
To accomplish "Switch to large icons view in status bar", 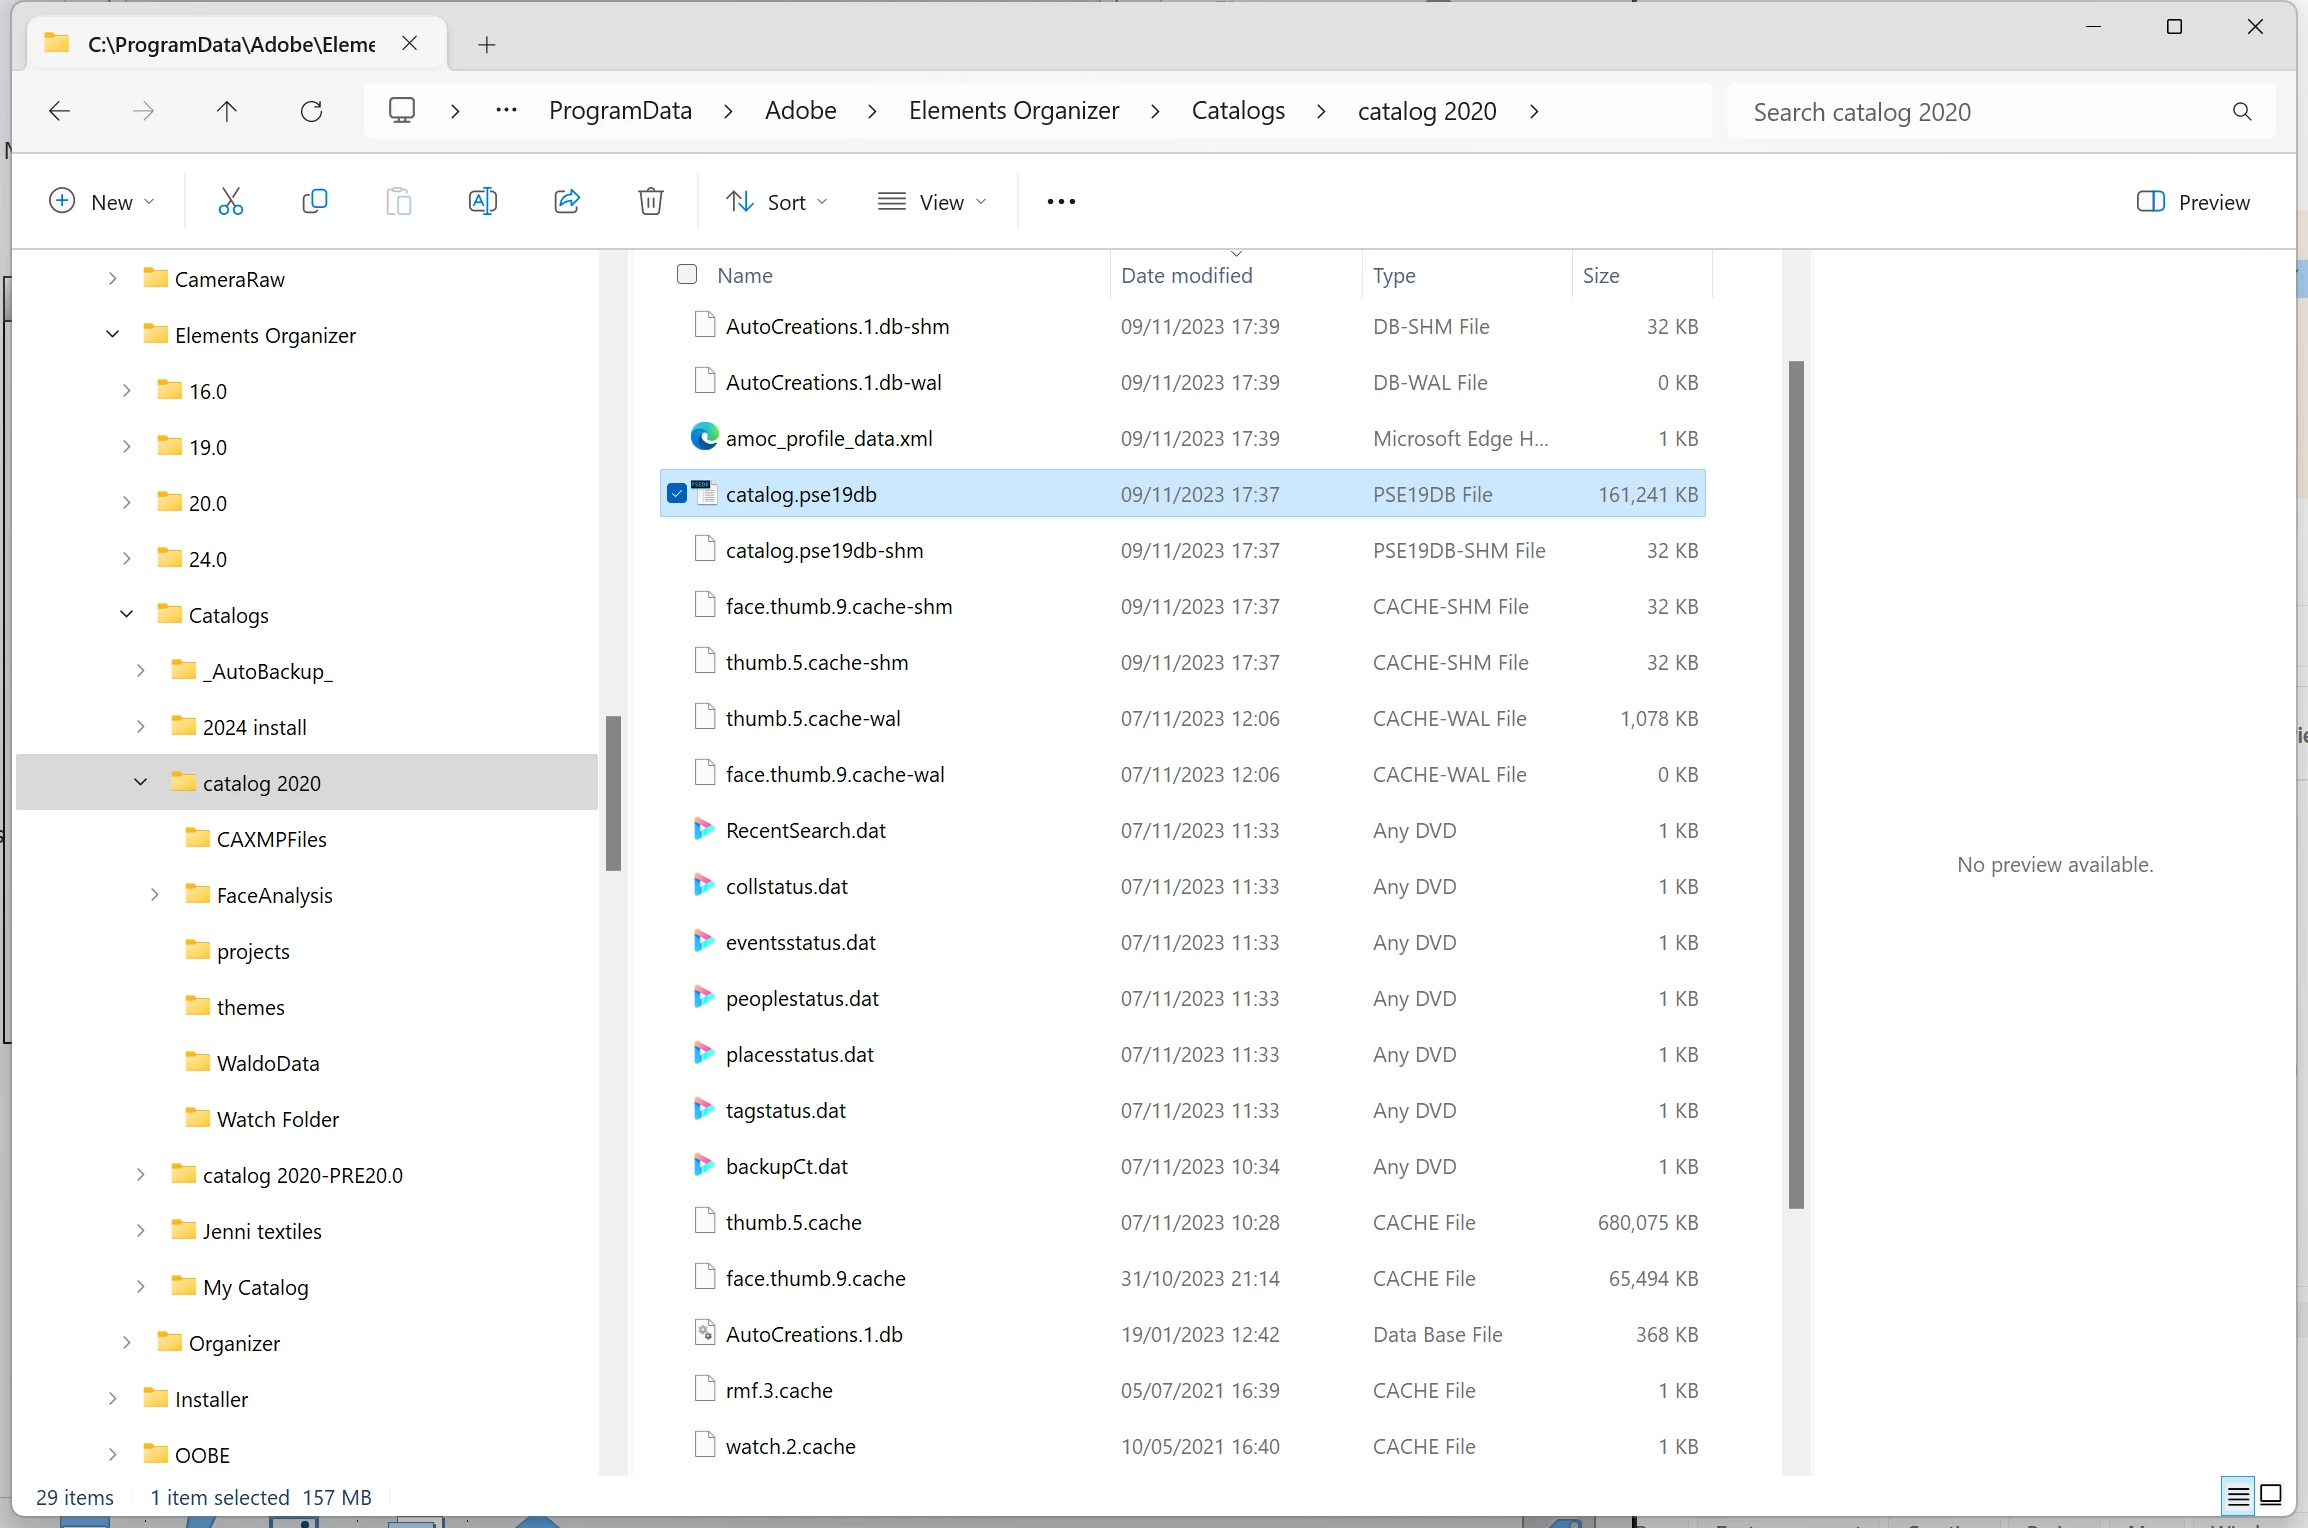I will tap(2271, 1495).
